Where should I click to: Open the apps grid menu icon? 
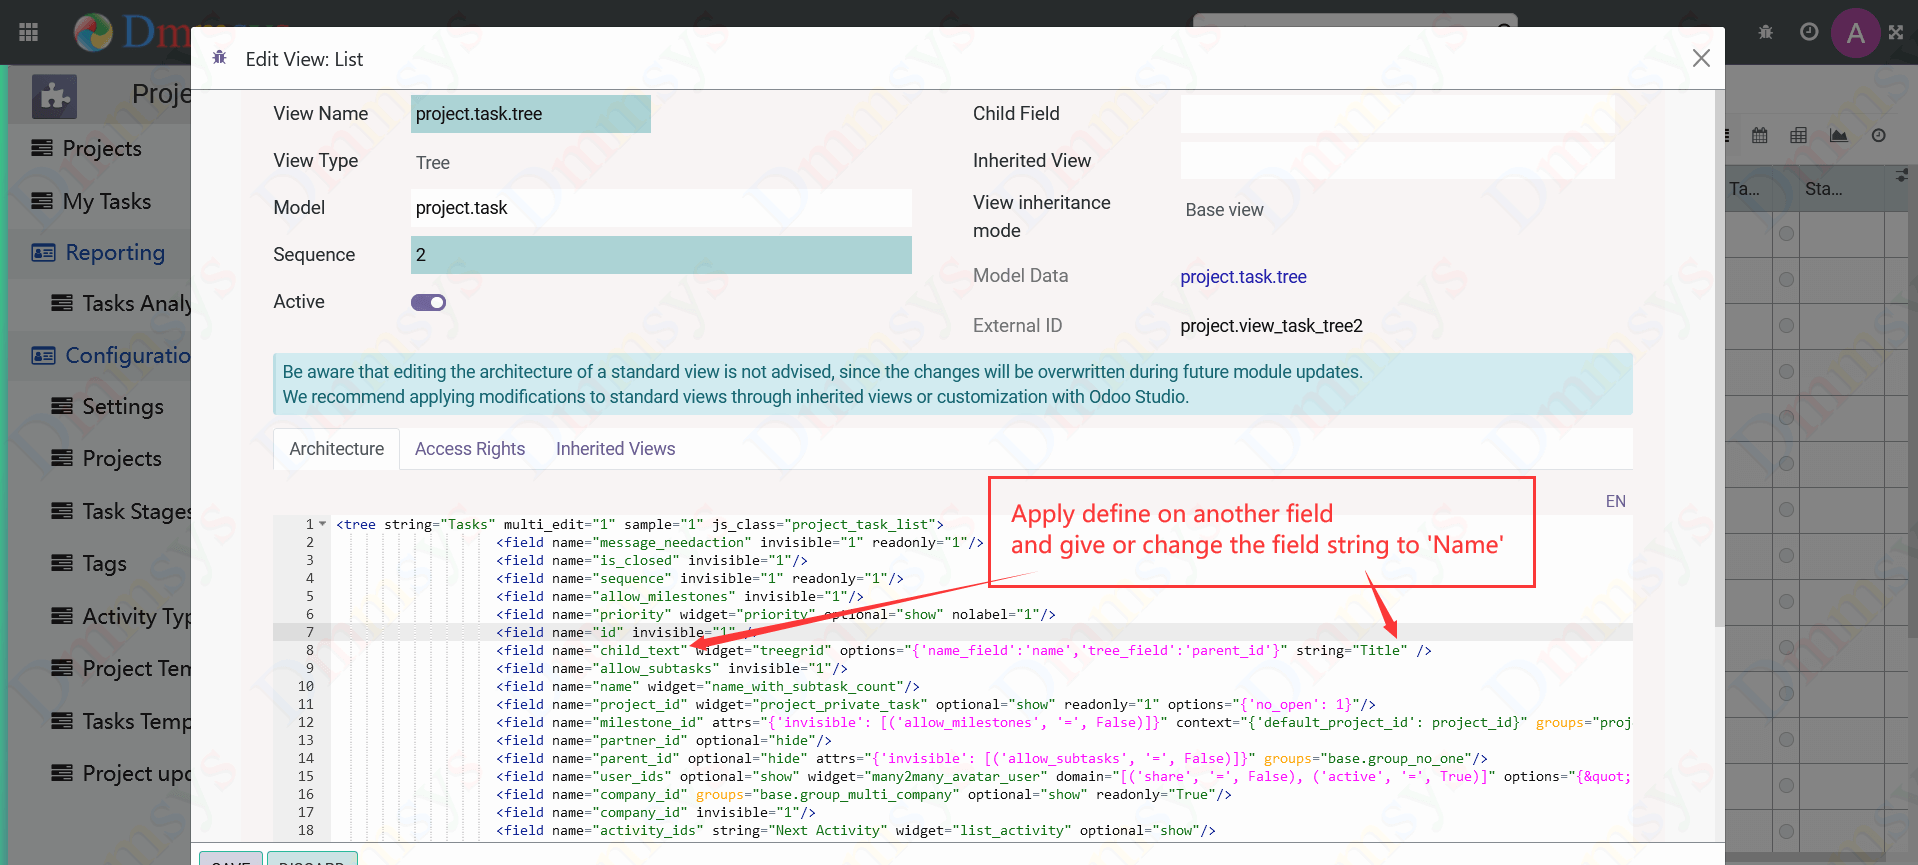(28, 33)
